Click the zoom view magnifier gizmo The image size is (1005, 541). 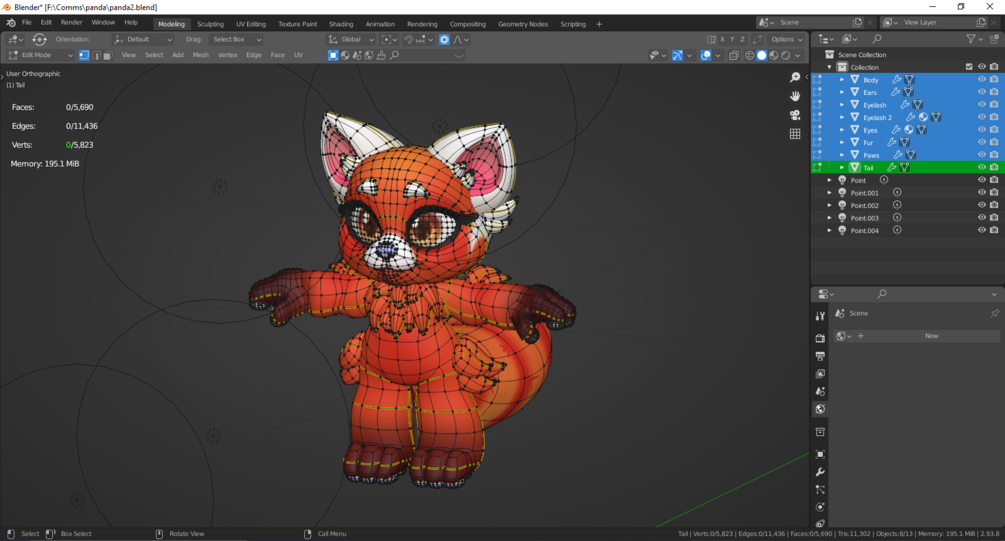pyautogui.click(x=795, y=78)
